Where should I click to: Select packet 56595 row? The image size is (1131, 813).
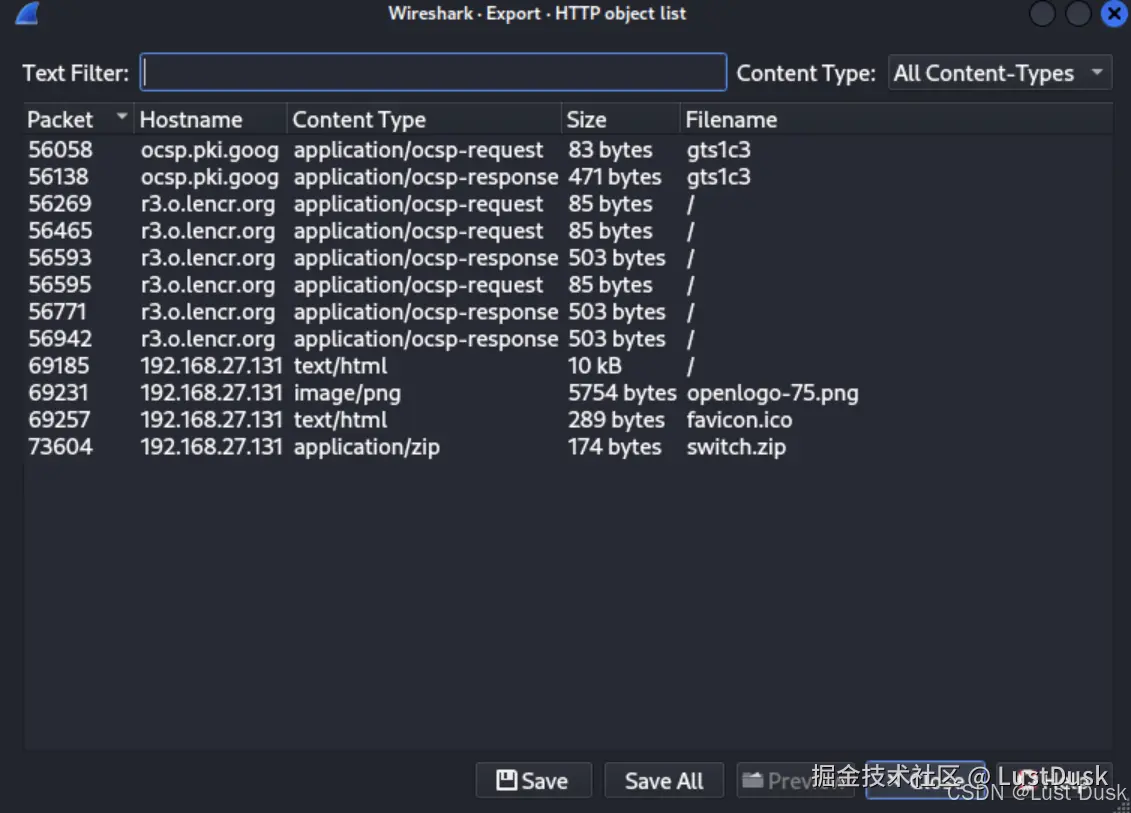coord(568,285)
